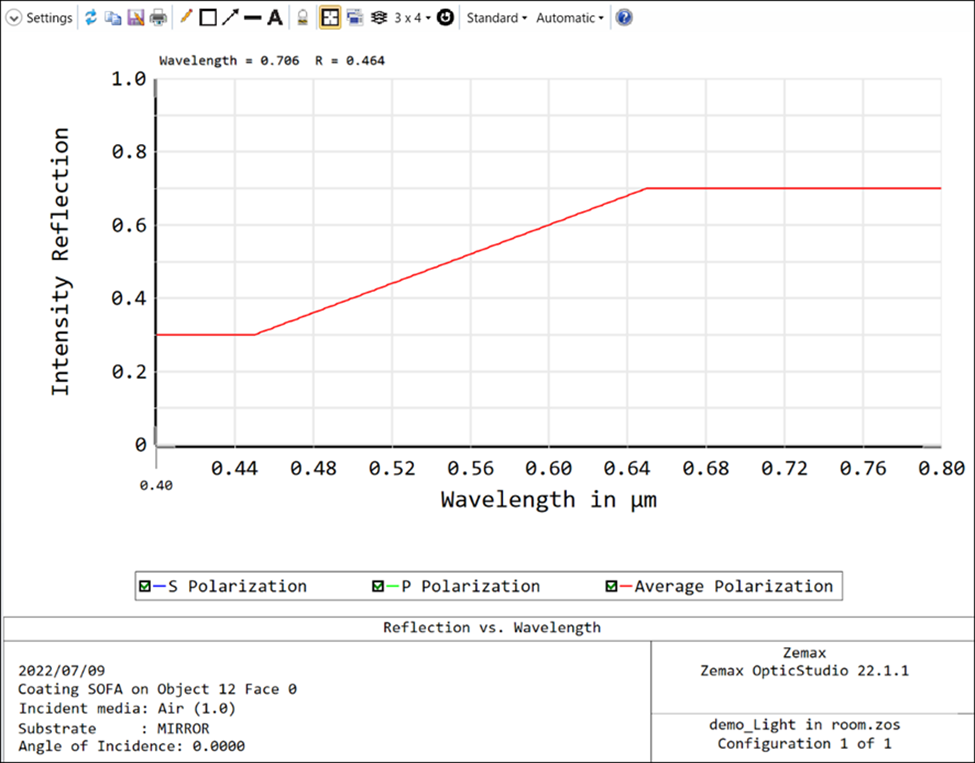Open the Automatic dropdown

click(x=570, y=18)
